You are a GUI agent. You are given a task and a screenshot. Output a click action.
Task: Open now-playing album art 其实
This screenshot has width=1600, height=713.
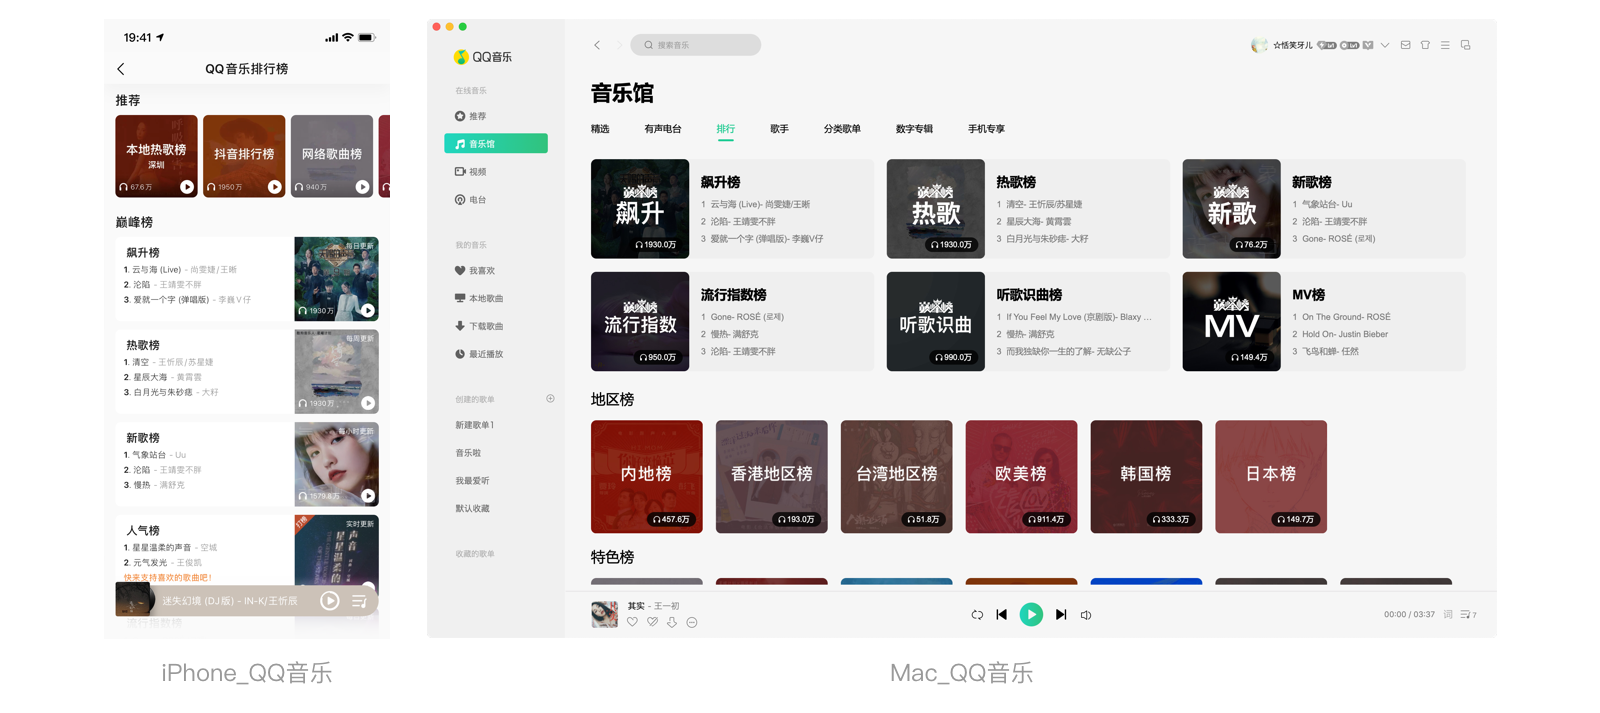pos(605,614)
